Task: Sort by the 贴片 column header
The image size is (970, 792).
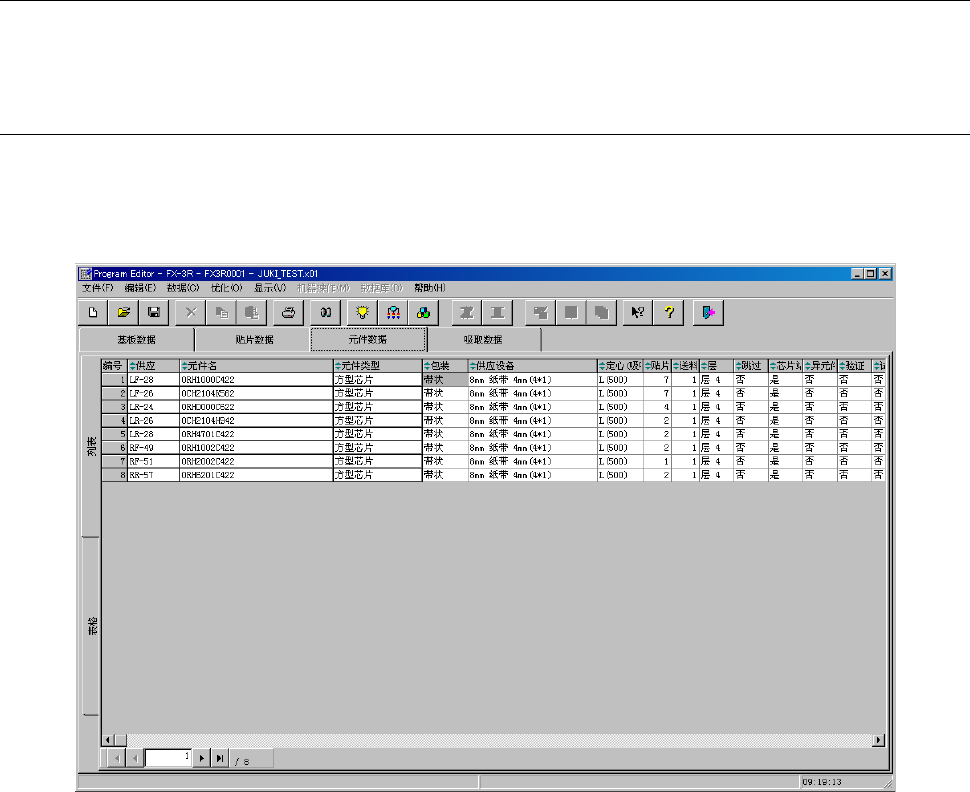Action: 657,366
